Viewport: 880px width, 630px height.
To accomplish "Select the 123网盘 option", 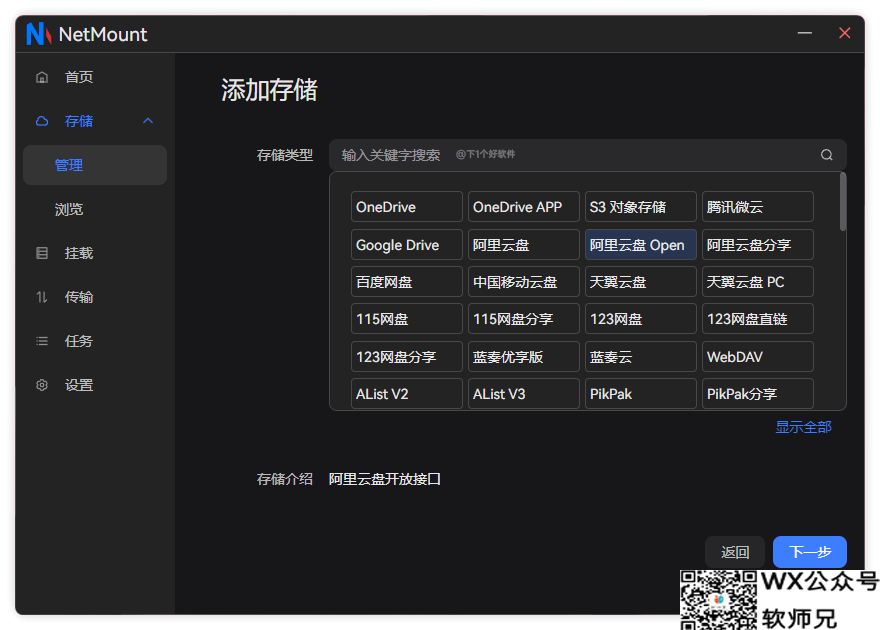I will point(640,319).
